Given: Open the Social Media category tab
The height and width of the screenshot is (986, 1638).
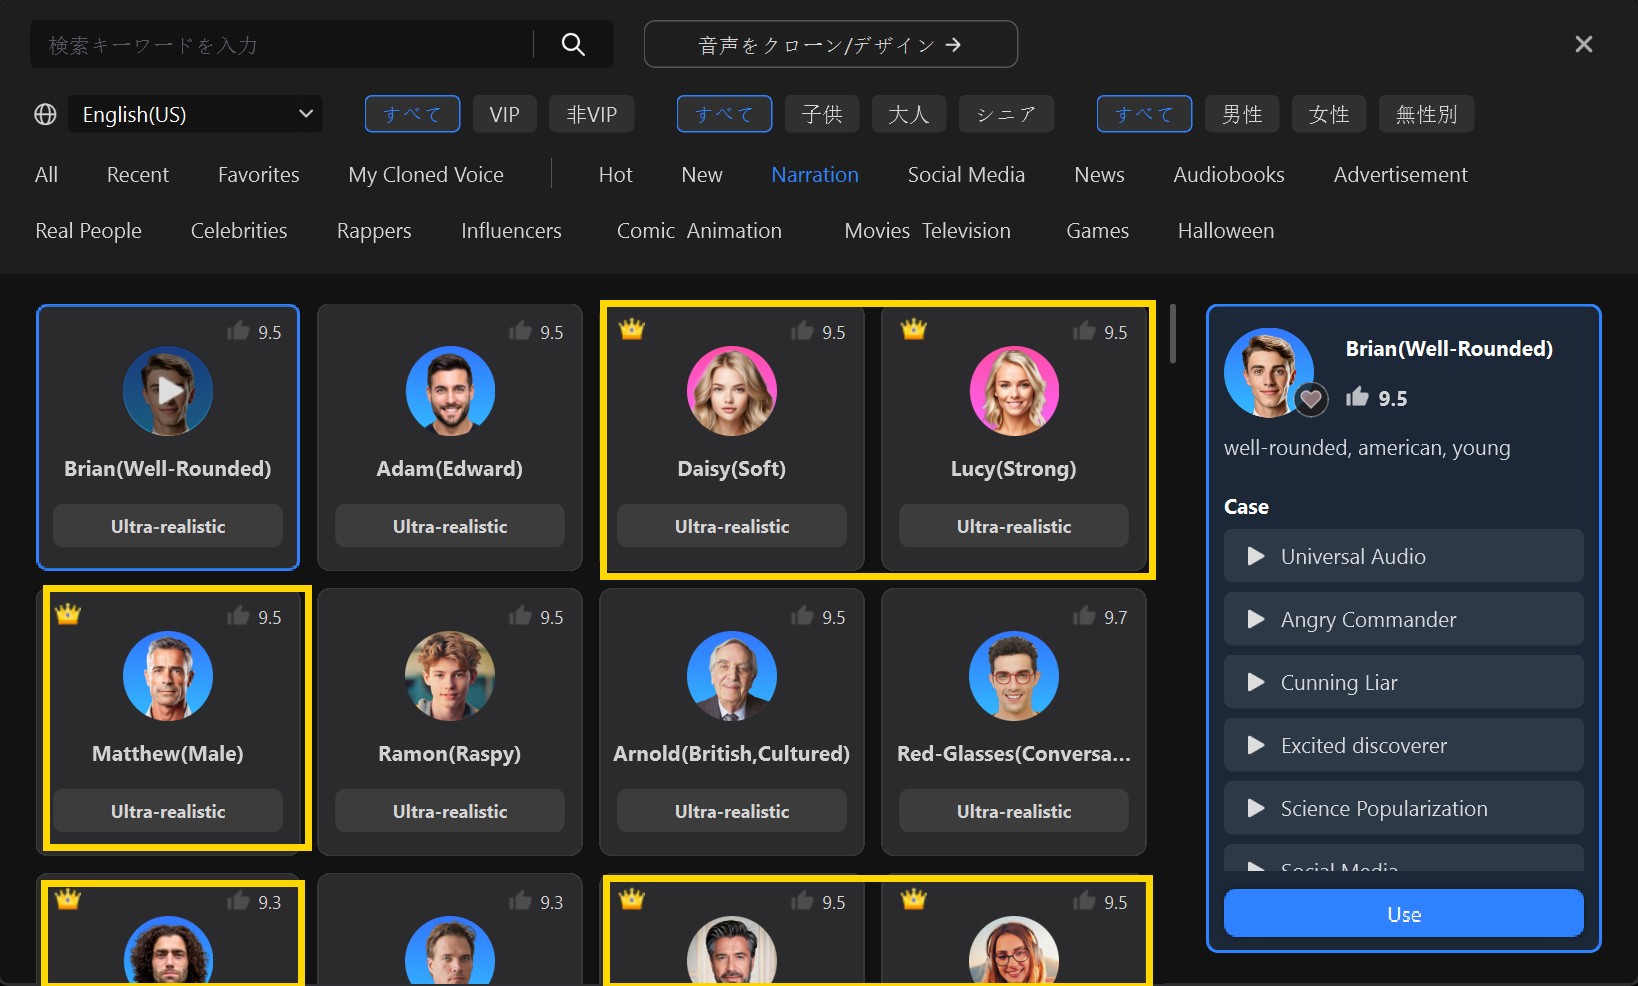Looking at the screenshot, I should [x=966, y=174].
